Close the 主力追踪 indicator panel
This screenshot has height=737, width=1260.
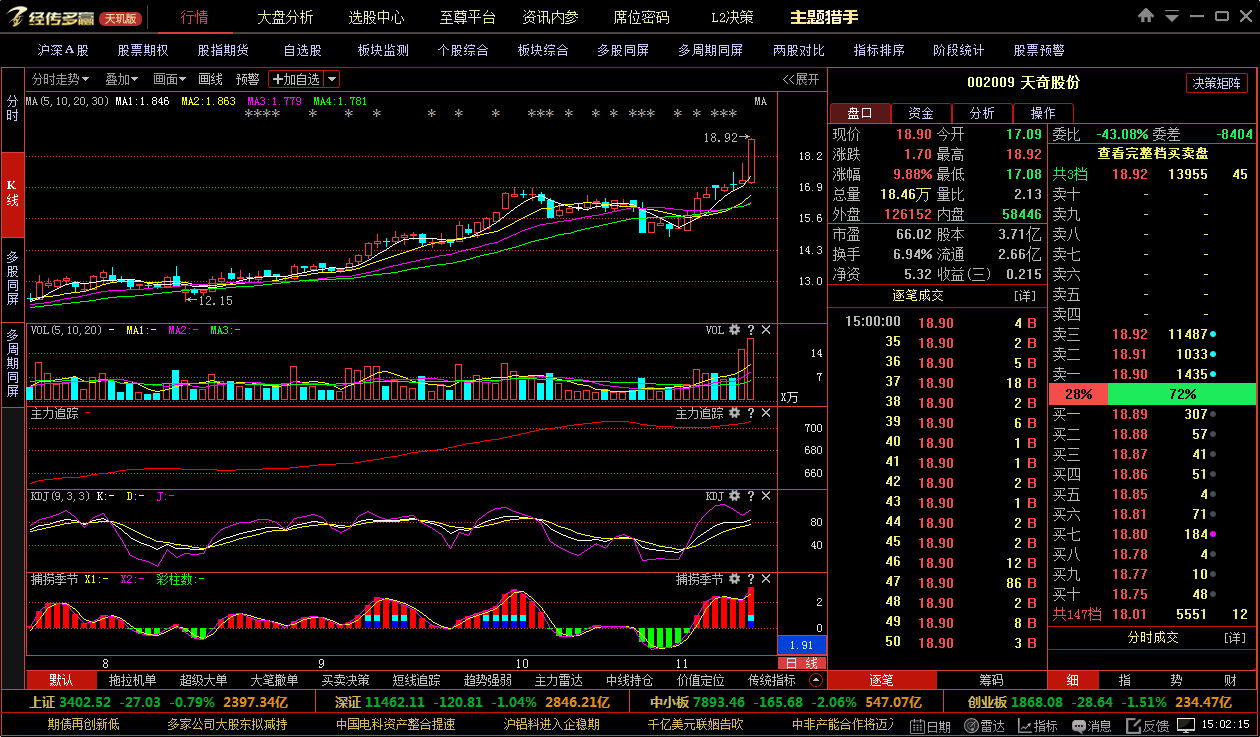[x=766, y=413]
